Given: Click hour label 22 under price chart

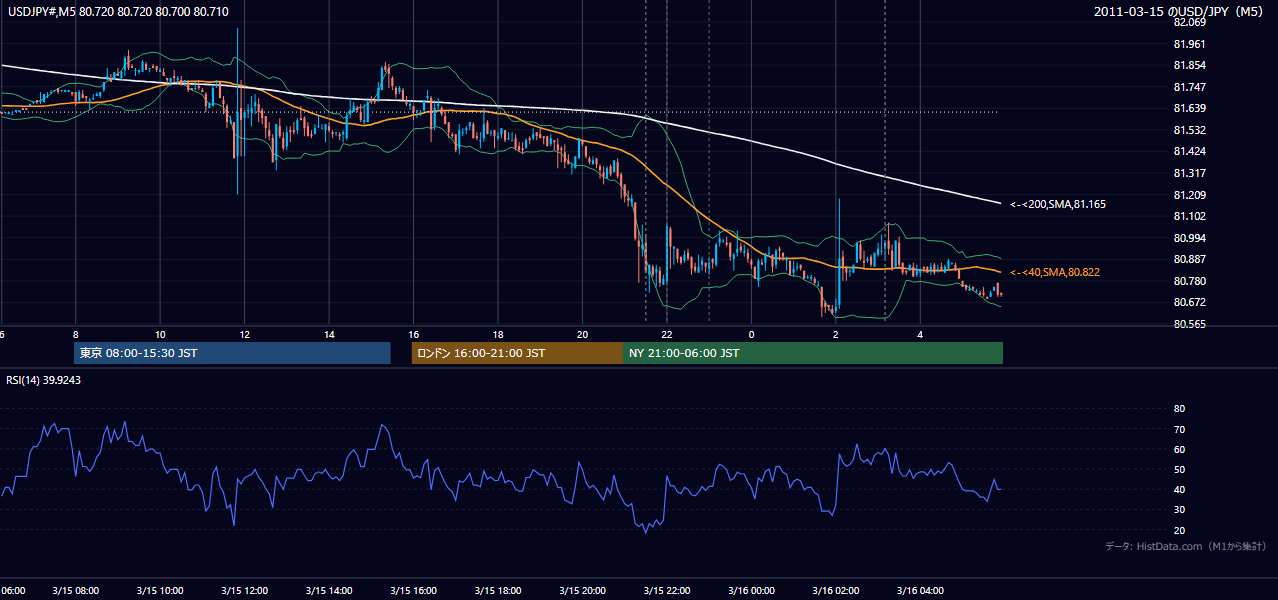Looking at the screenshot, I should (667, 333).
